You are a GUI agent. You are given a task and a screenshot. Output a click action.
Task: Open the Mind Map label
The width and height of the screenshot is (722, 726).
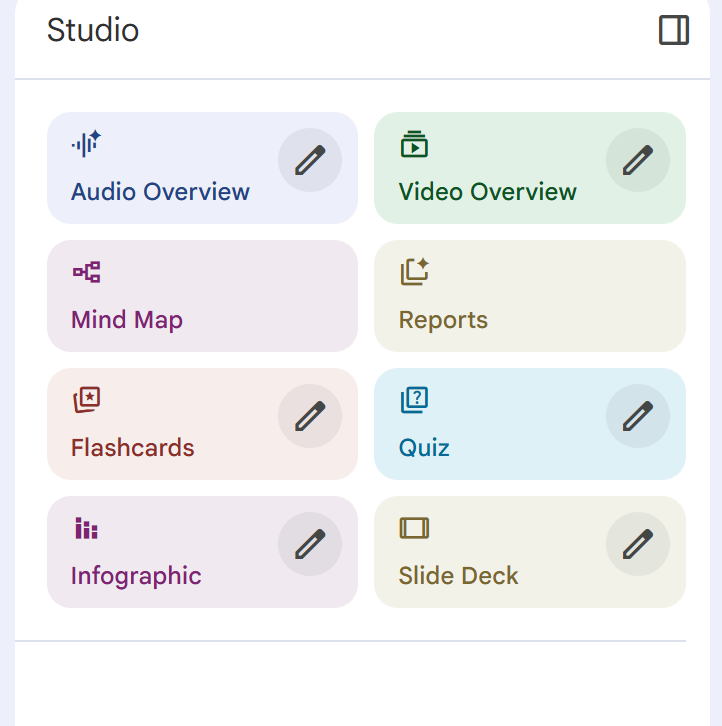pyautogui.click(x=127, y=320)
